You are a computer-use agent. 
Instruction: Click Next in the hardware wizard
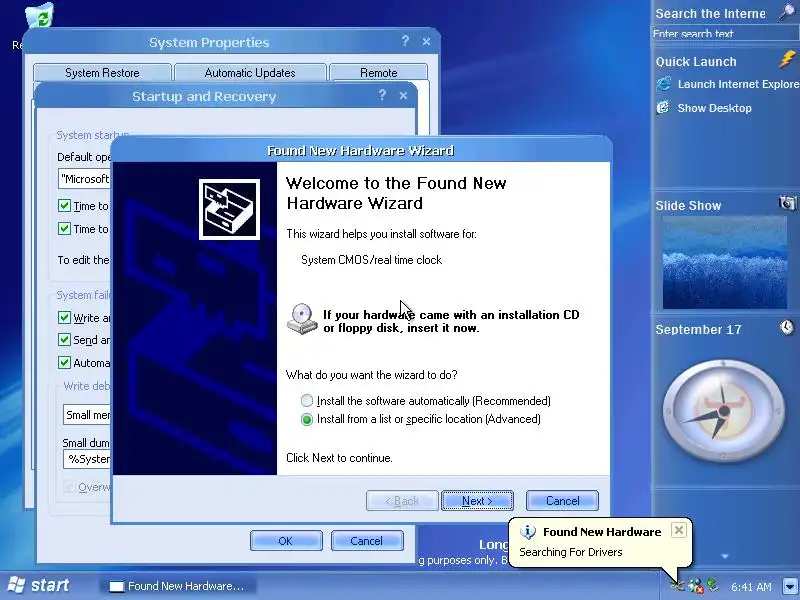coord(477,501)
